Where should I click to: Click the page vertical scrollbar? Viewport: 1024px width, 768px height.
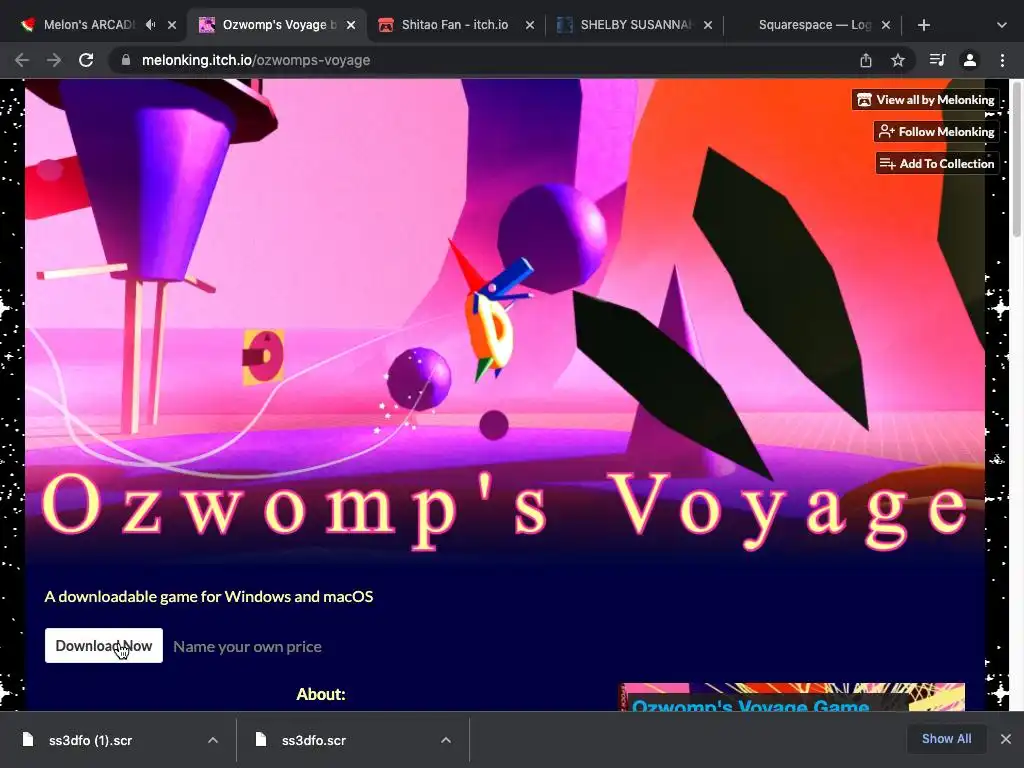click(x=1016, y=160)
